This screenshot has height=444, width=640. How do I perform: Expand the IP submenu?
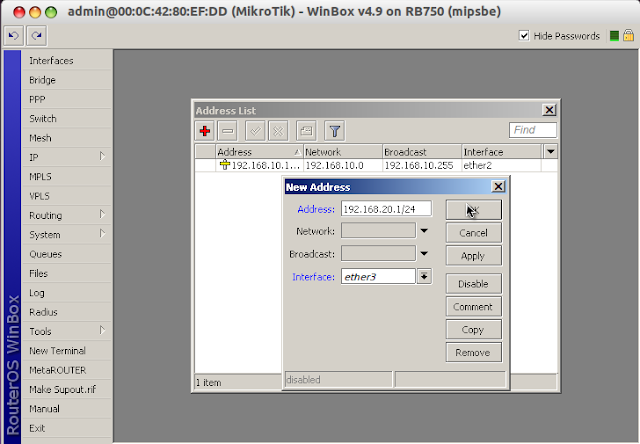[x=67, y=157]
